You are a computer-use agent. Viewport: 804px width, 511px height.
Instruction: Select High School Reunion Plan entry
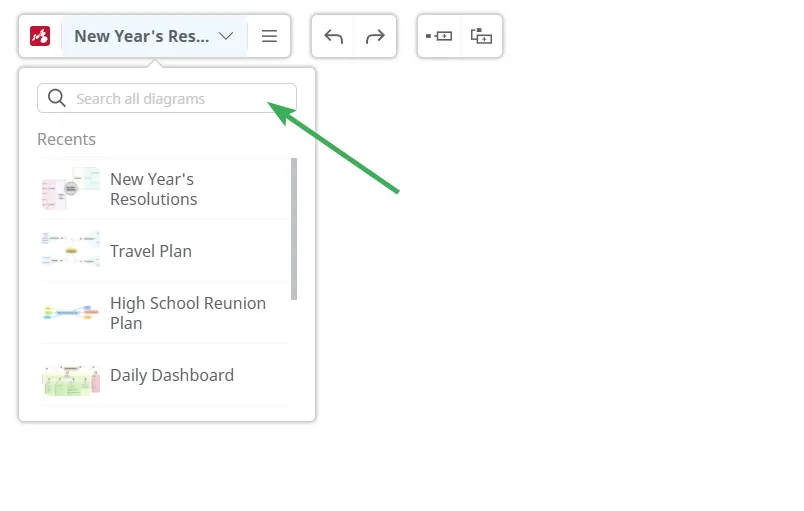(187, 313)
